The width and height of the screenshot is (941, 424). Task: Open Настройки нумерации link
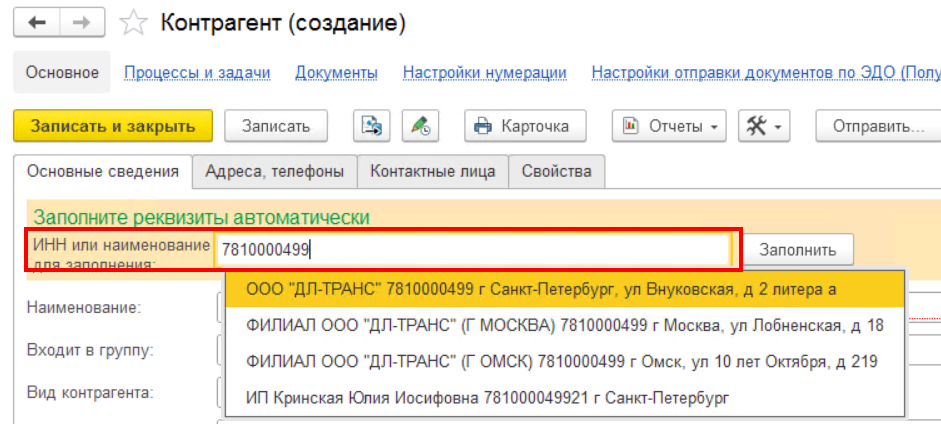tap(485, 73)
